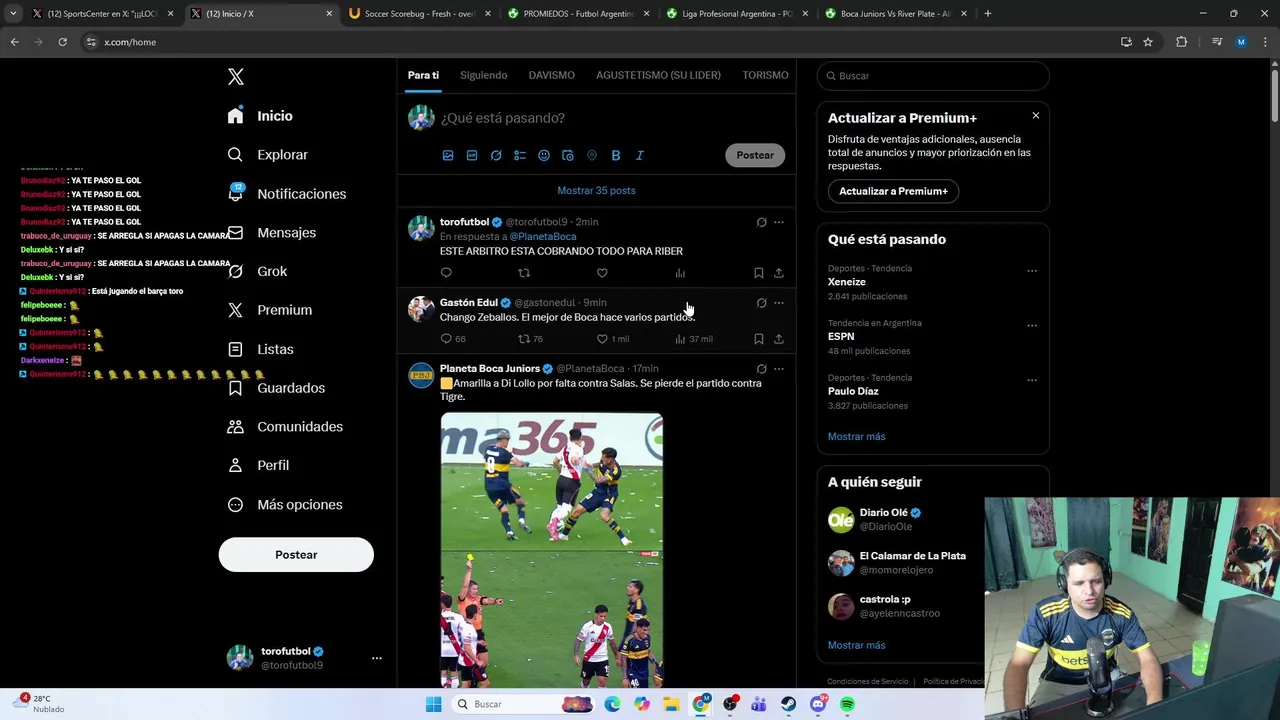Open options for the Paulo Díaz trend
The height and width of the screenshot is (720, 1280).
(x=1032, y=381)
